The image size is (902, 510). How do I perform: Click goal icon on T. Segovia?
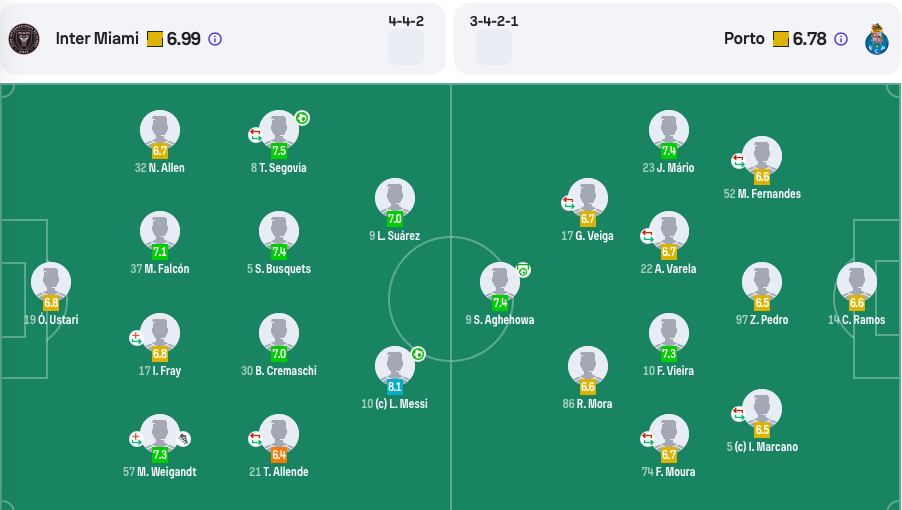[x=302, y=118]
